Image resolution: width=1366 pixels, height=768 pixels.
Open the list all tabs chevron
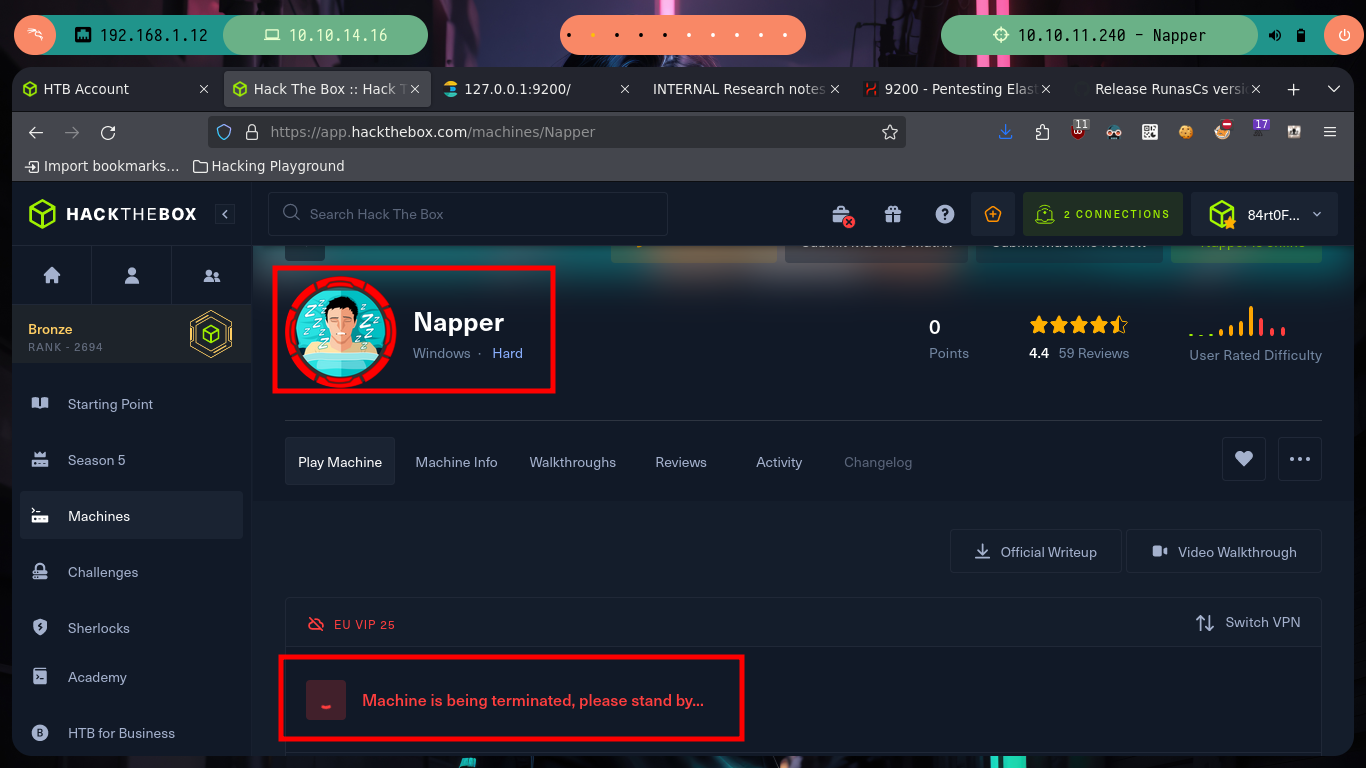pyautogui.click(x=1333, y=89)
